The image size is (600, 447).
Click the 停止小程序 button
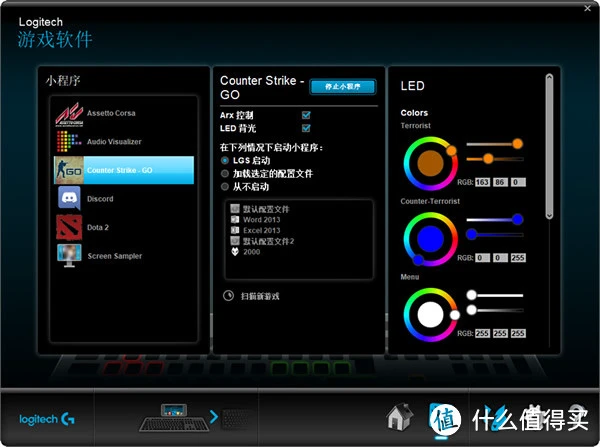click(x=343, y=86)
